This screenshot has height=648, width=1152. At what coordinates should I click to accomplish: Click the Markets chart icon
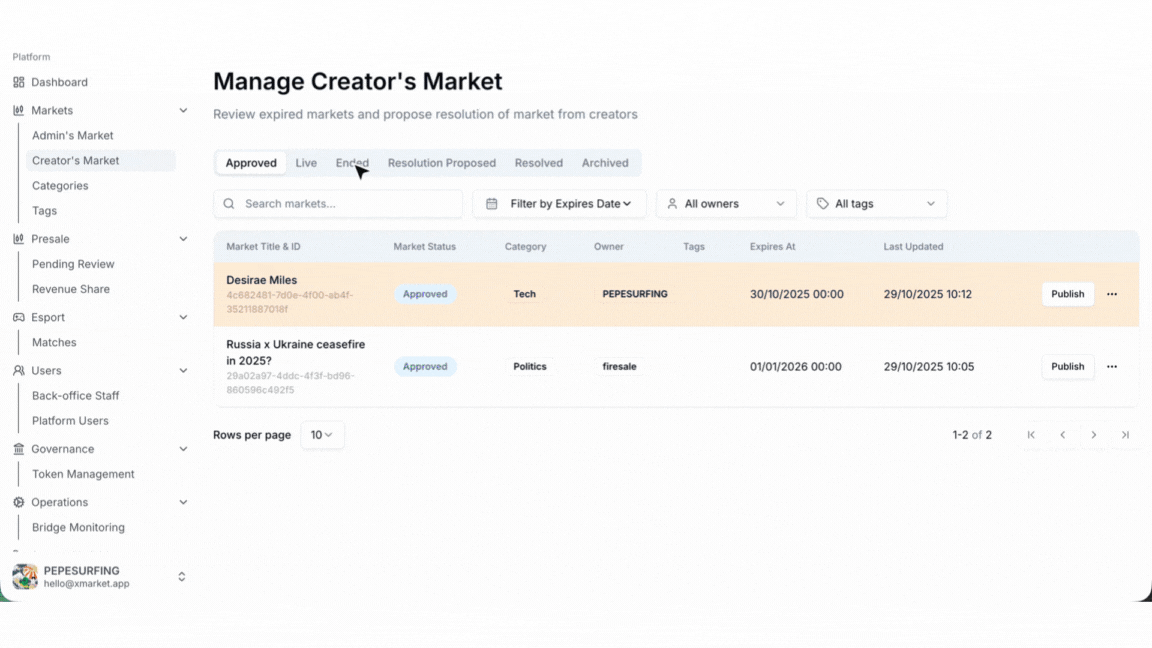19,110
